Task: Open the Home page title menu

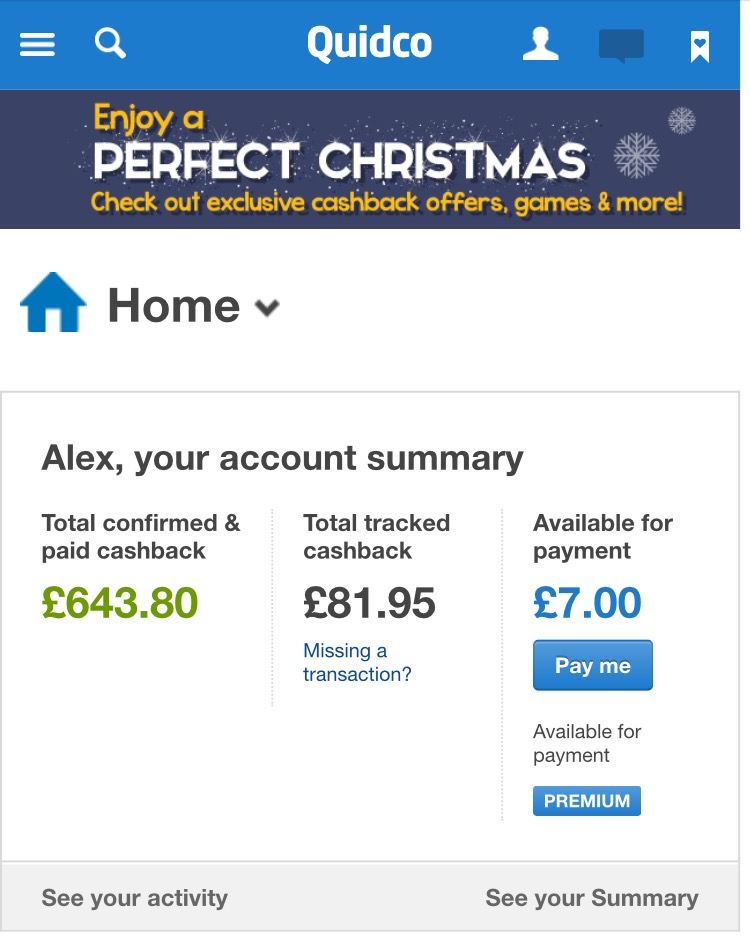Action: tap(174, 306)
